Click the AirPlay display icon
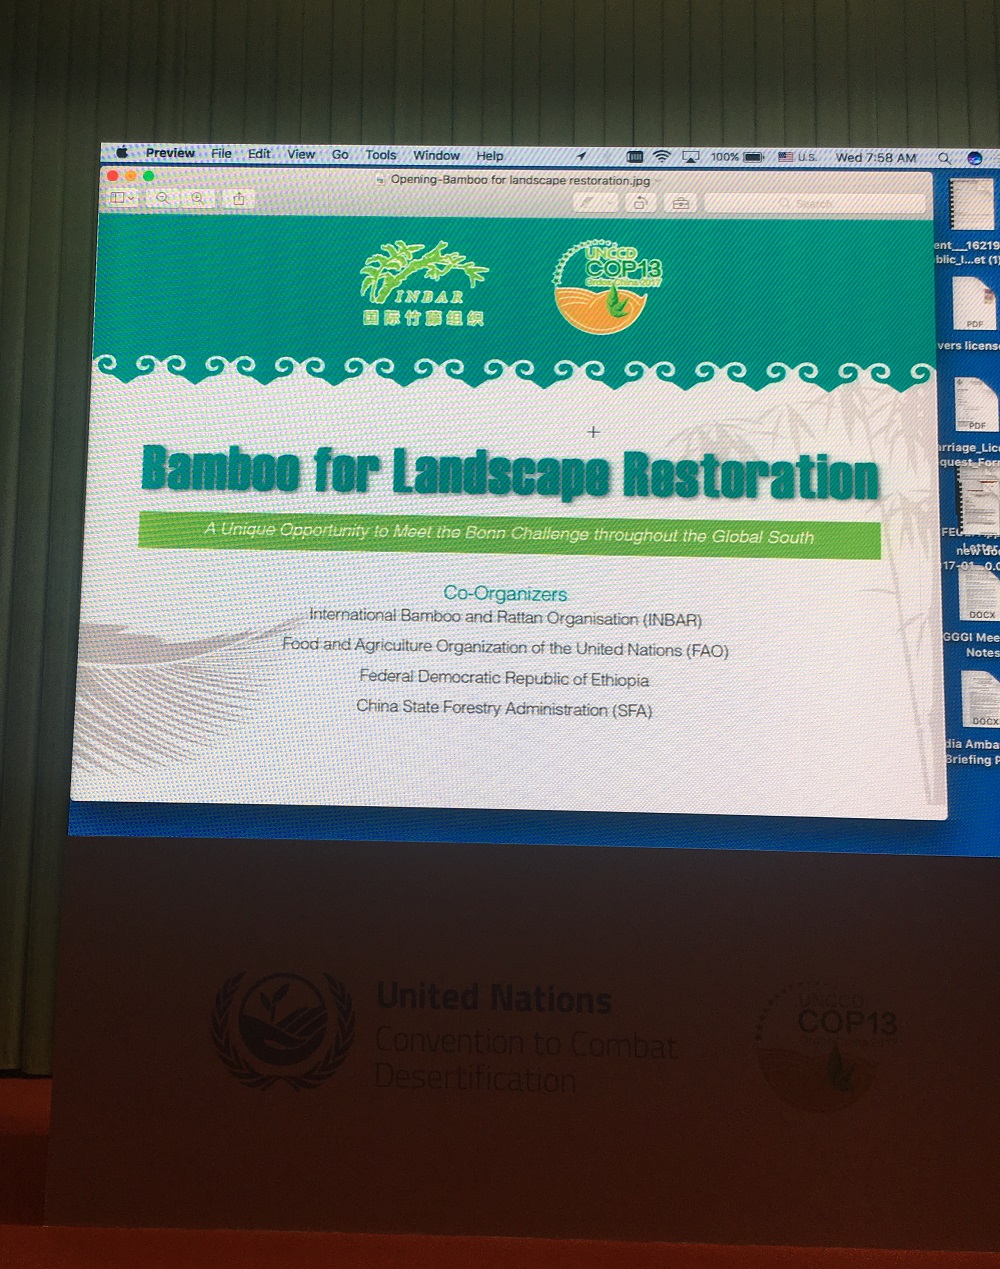This screenshot has height=1269, width=1000. click(690, 157)
